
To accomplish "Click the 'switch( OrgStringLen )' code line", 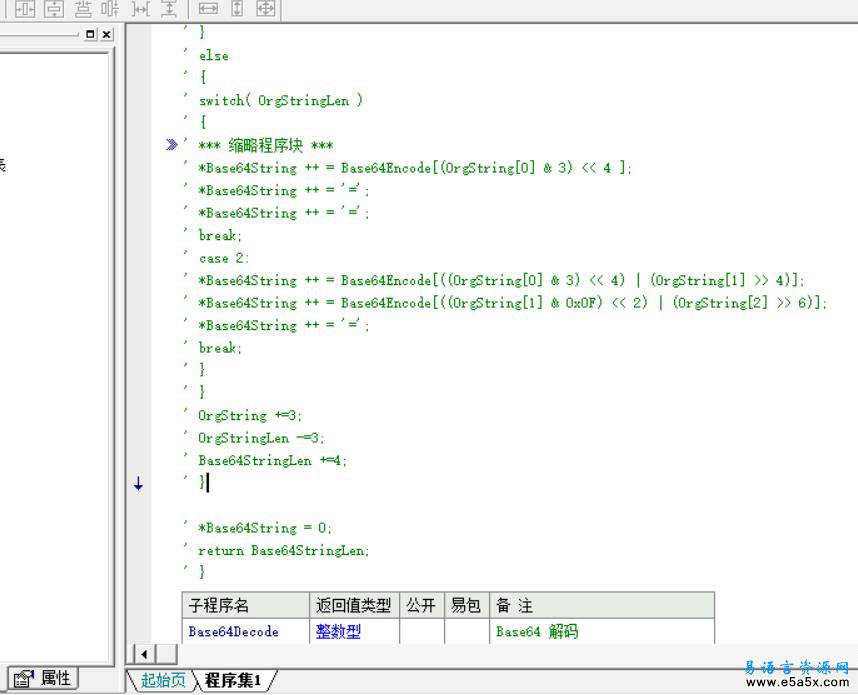I will (280, 101).
